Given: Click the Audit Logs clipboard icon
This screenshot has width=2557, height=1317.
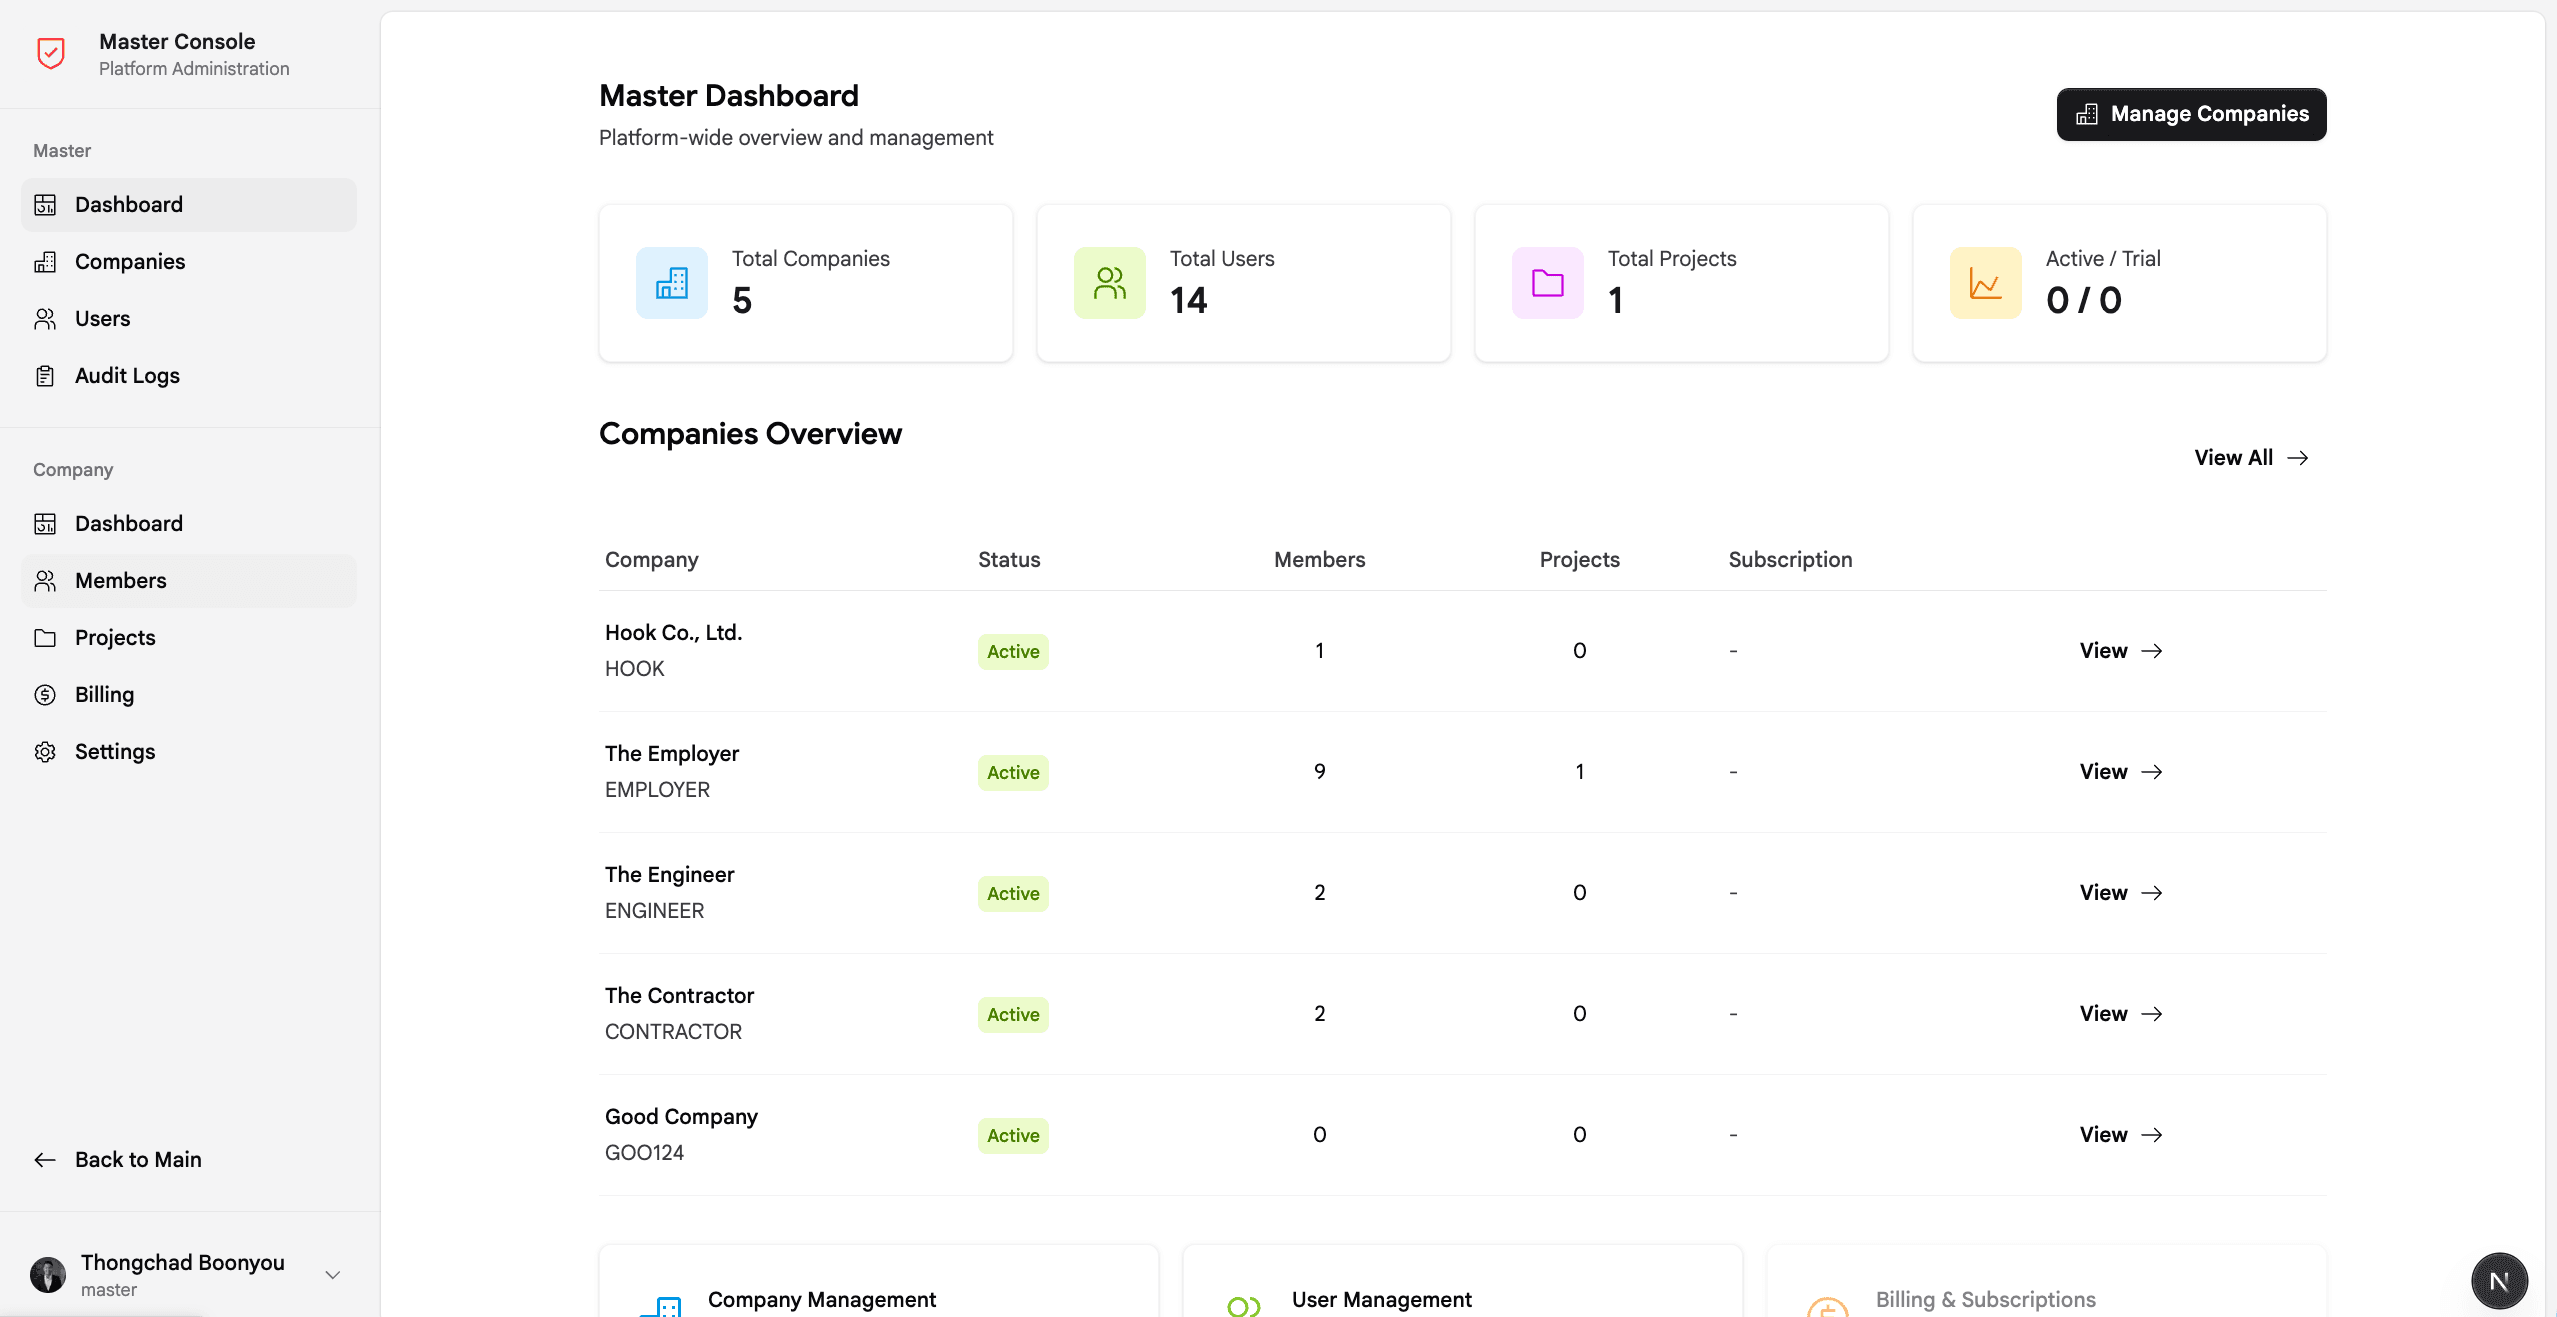Looking at the screenshot, I should [x=45, y=376].
